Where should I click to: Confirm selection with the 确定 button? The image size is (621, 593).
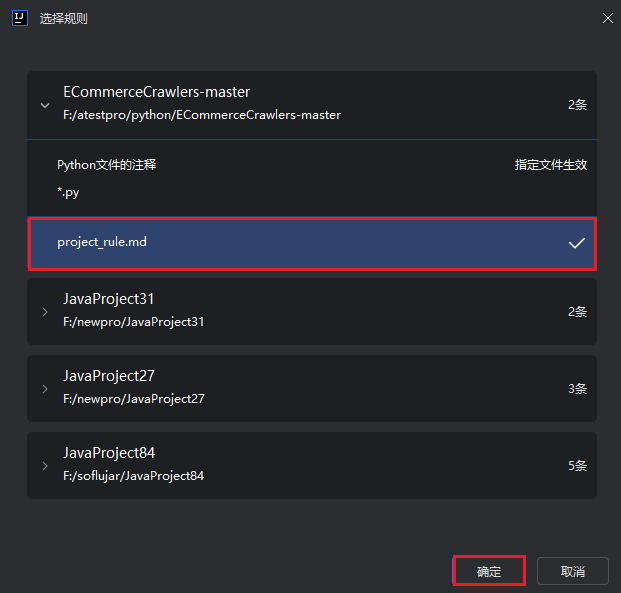489,571
